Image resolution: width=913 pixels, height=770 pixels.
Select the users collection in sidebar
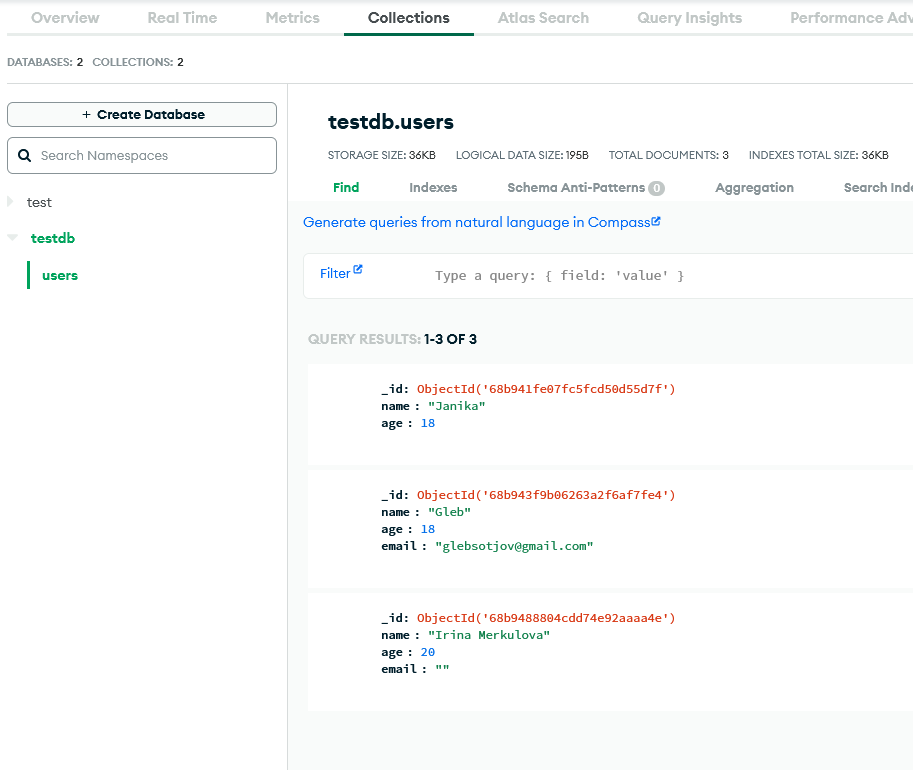click(60, 275)
